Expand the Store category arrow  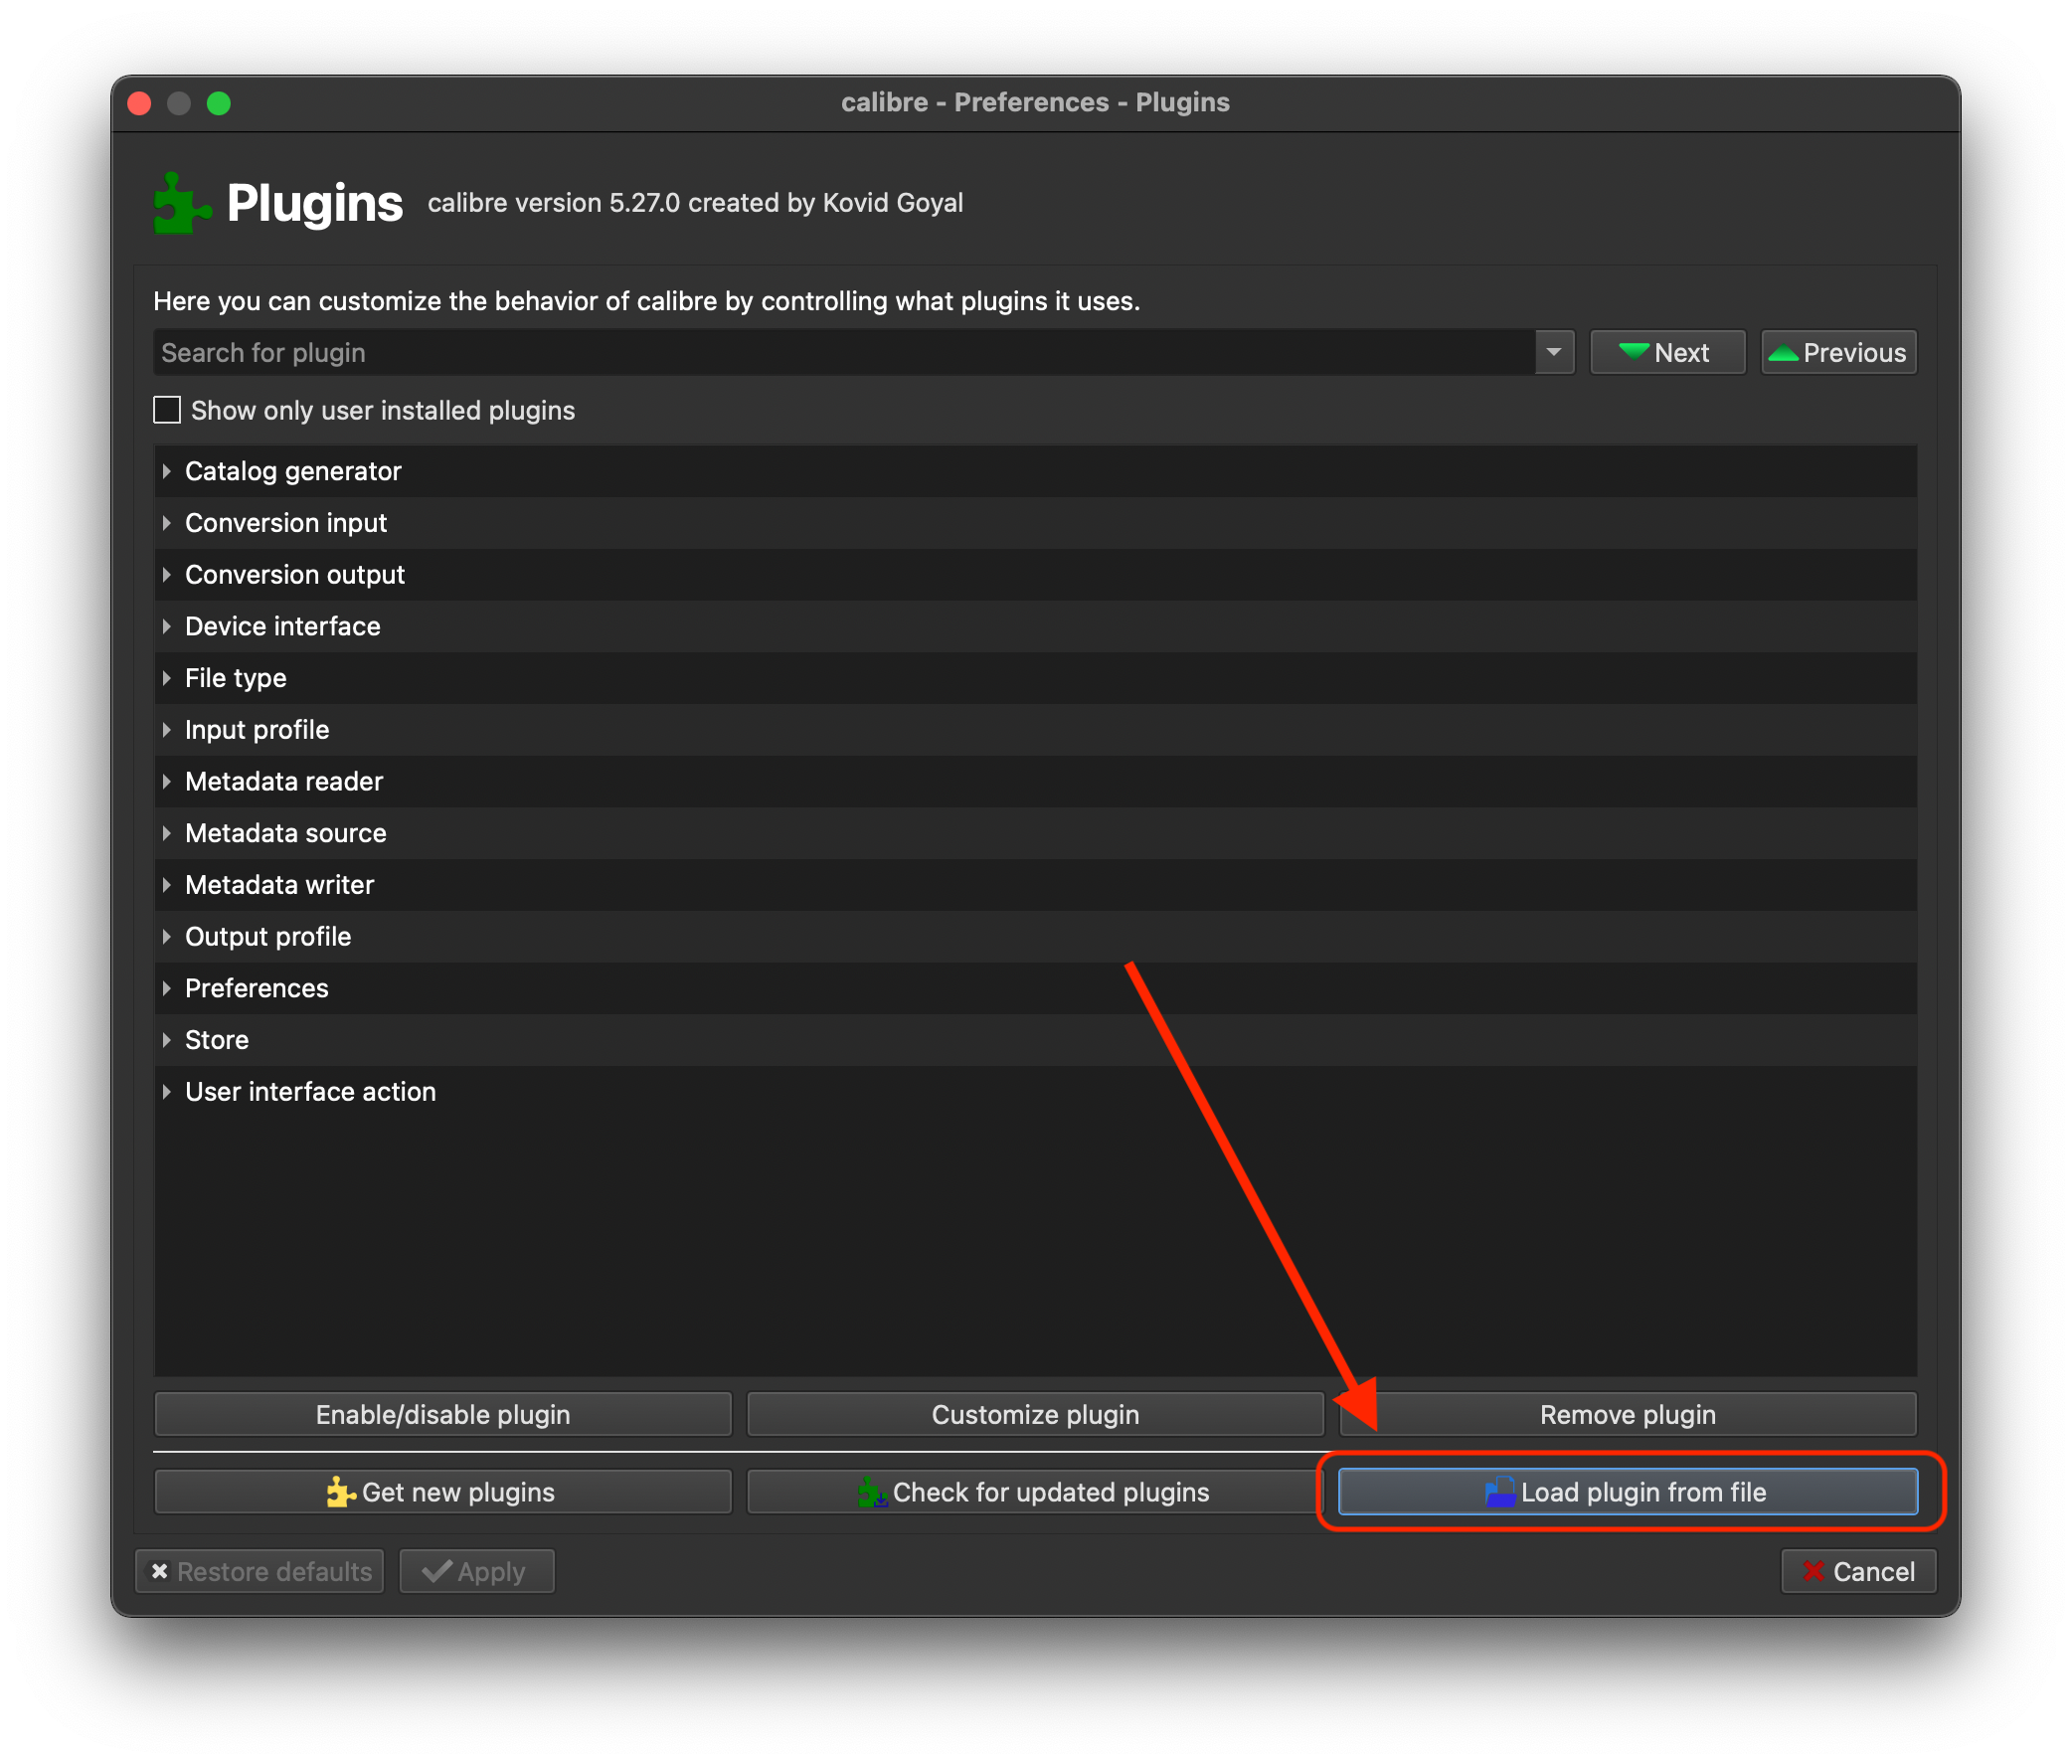(166, 1040)
